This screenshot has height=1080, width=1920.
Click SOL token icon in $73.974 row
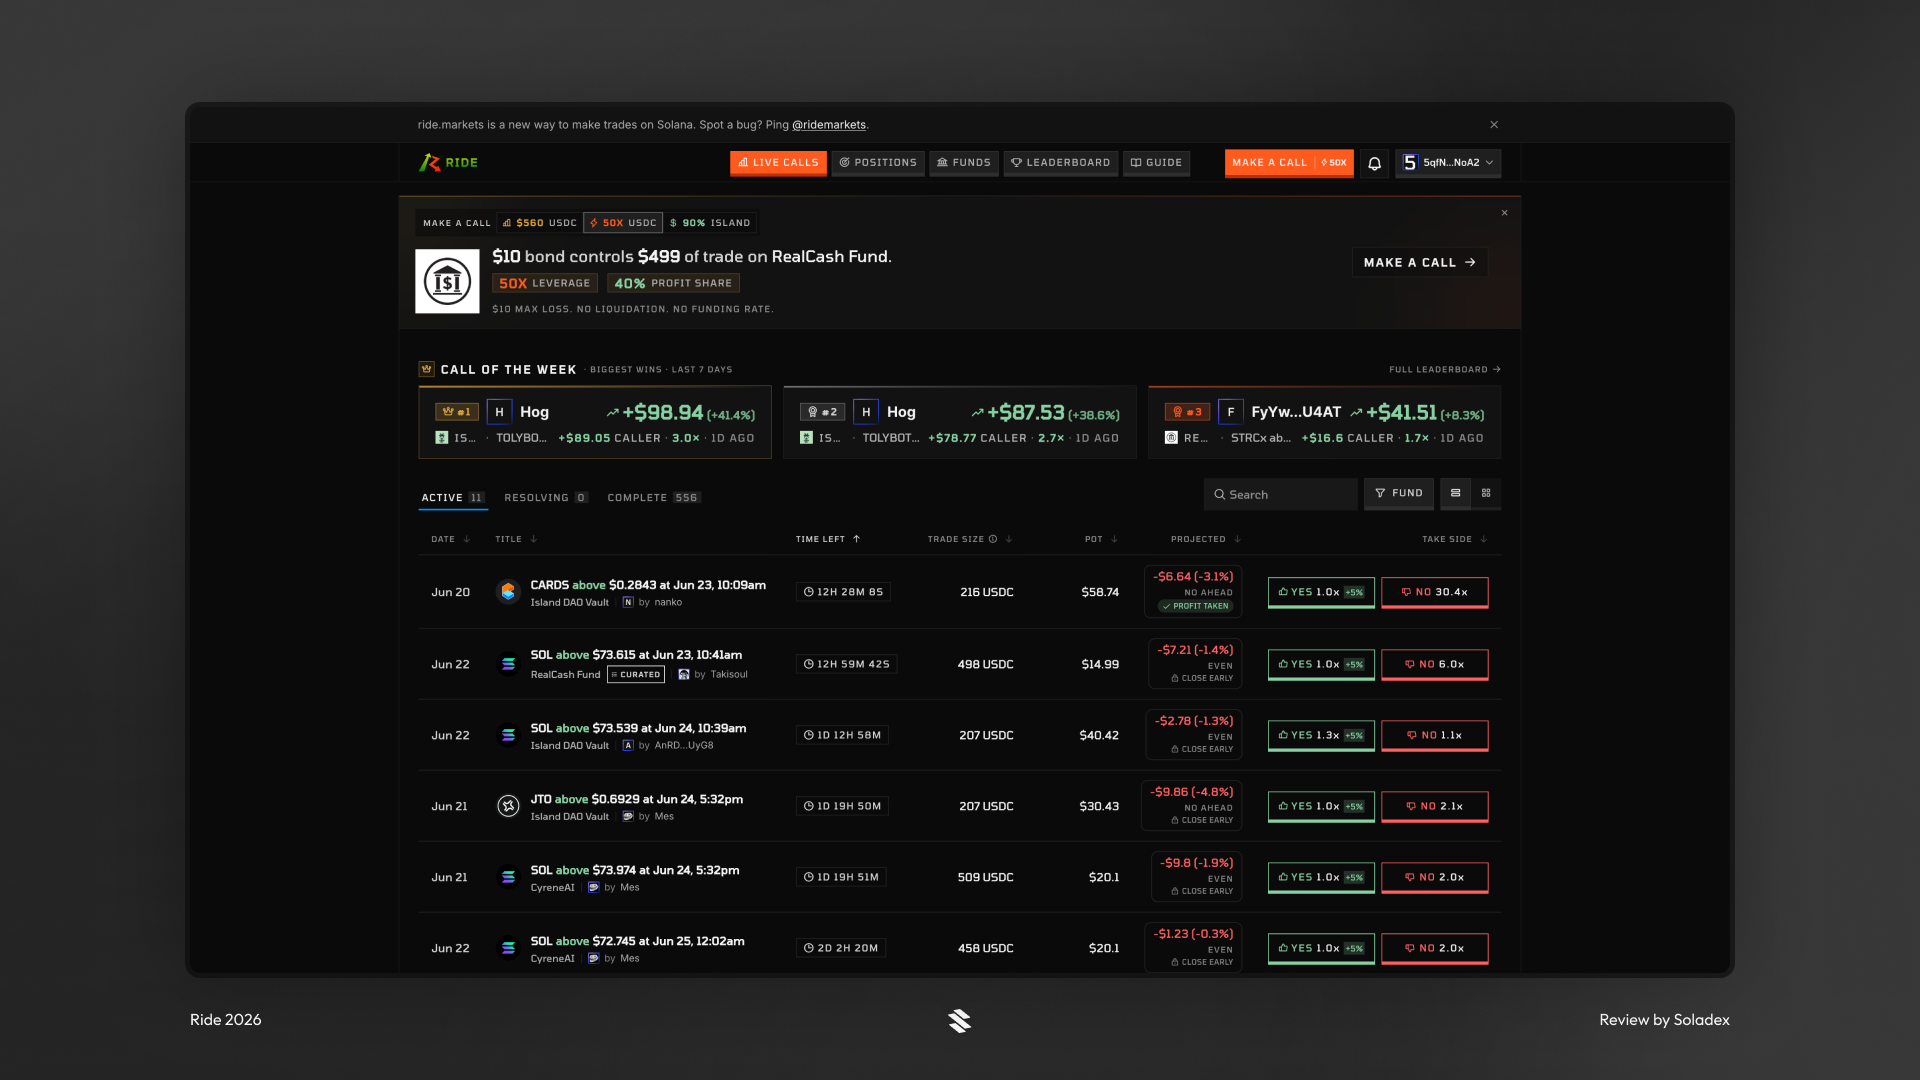pos(508,877)
